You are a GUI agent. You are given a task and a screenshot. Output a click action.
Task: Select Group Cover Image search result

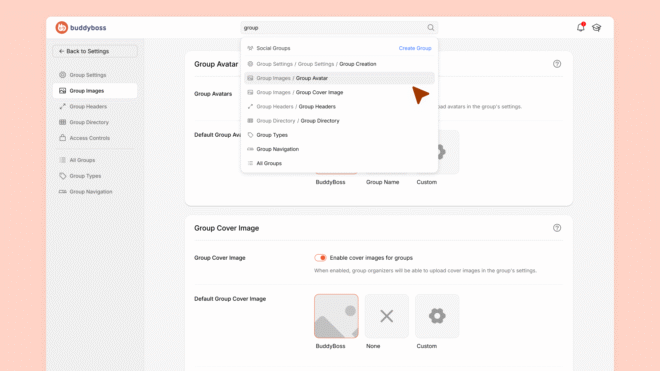pos(339,92)
